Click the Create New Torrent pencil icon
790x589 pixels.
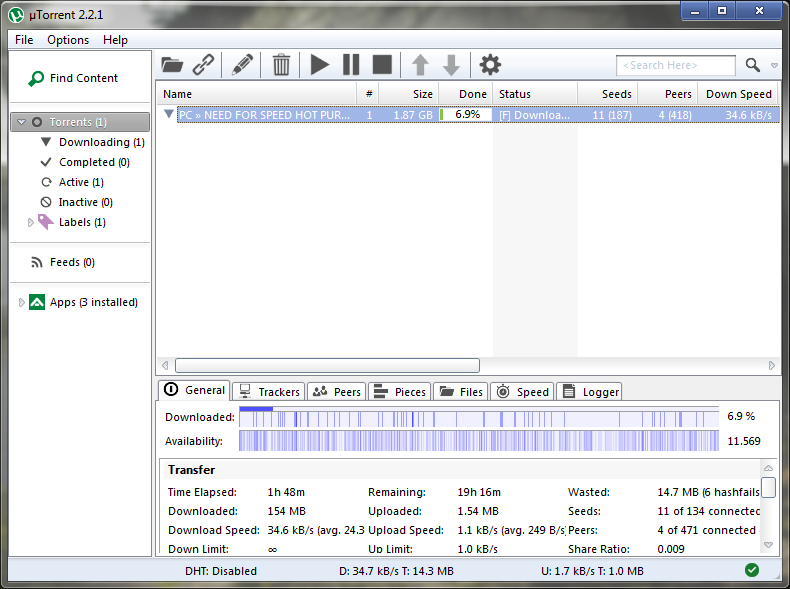(x=242, y=65)
